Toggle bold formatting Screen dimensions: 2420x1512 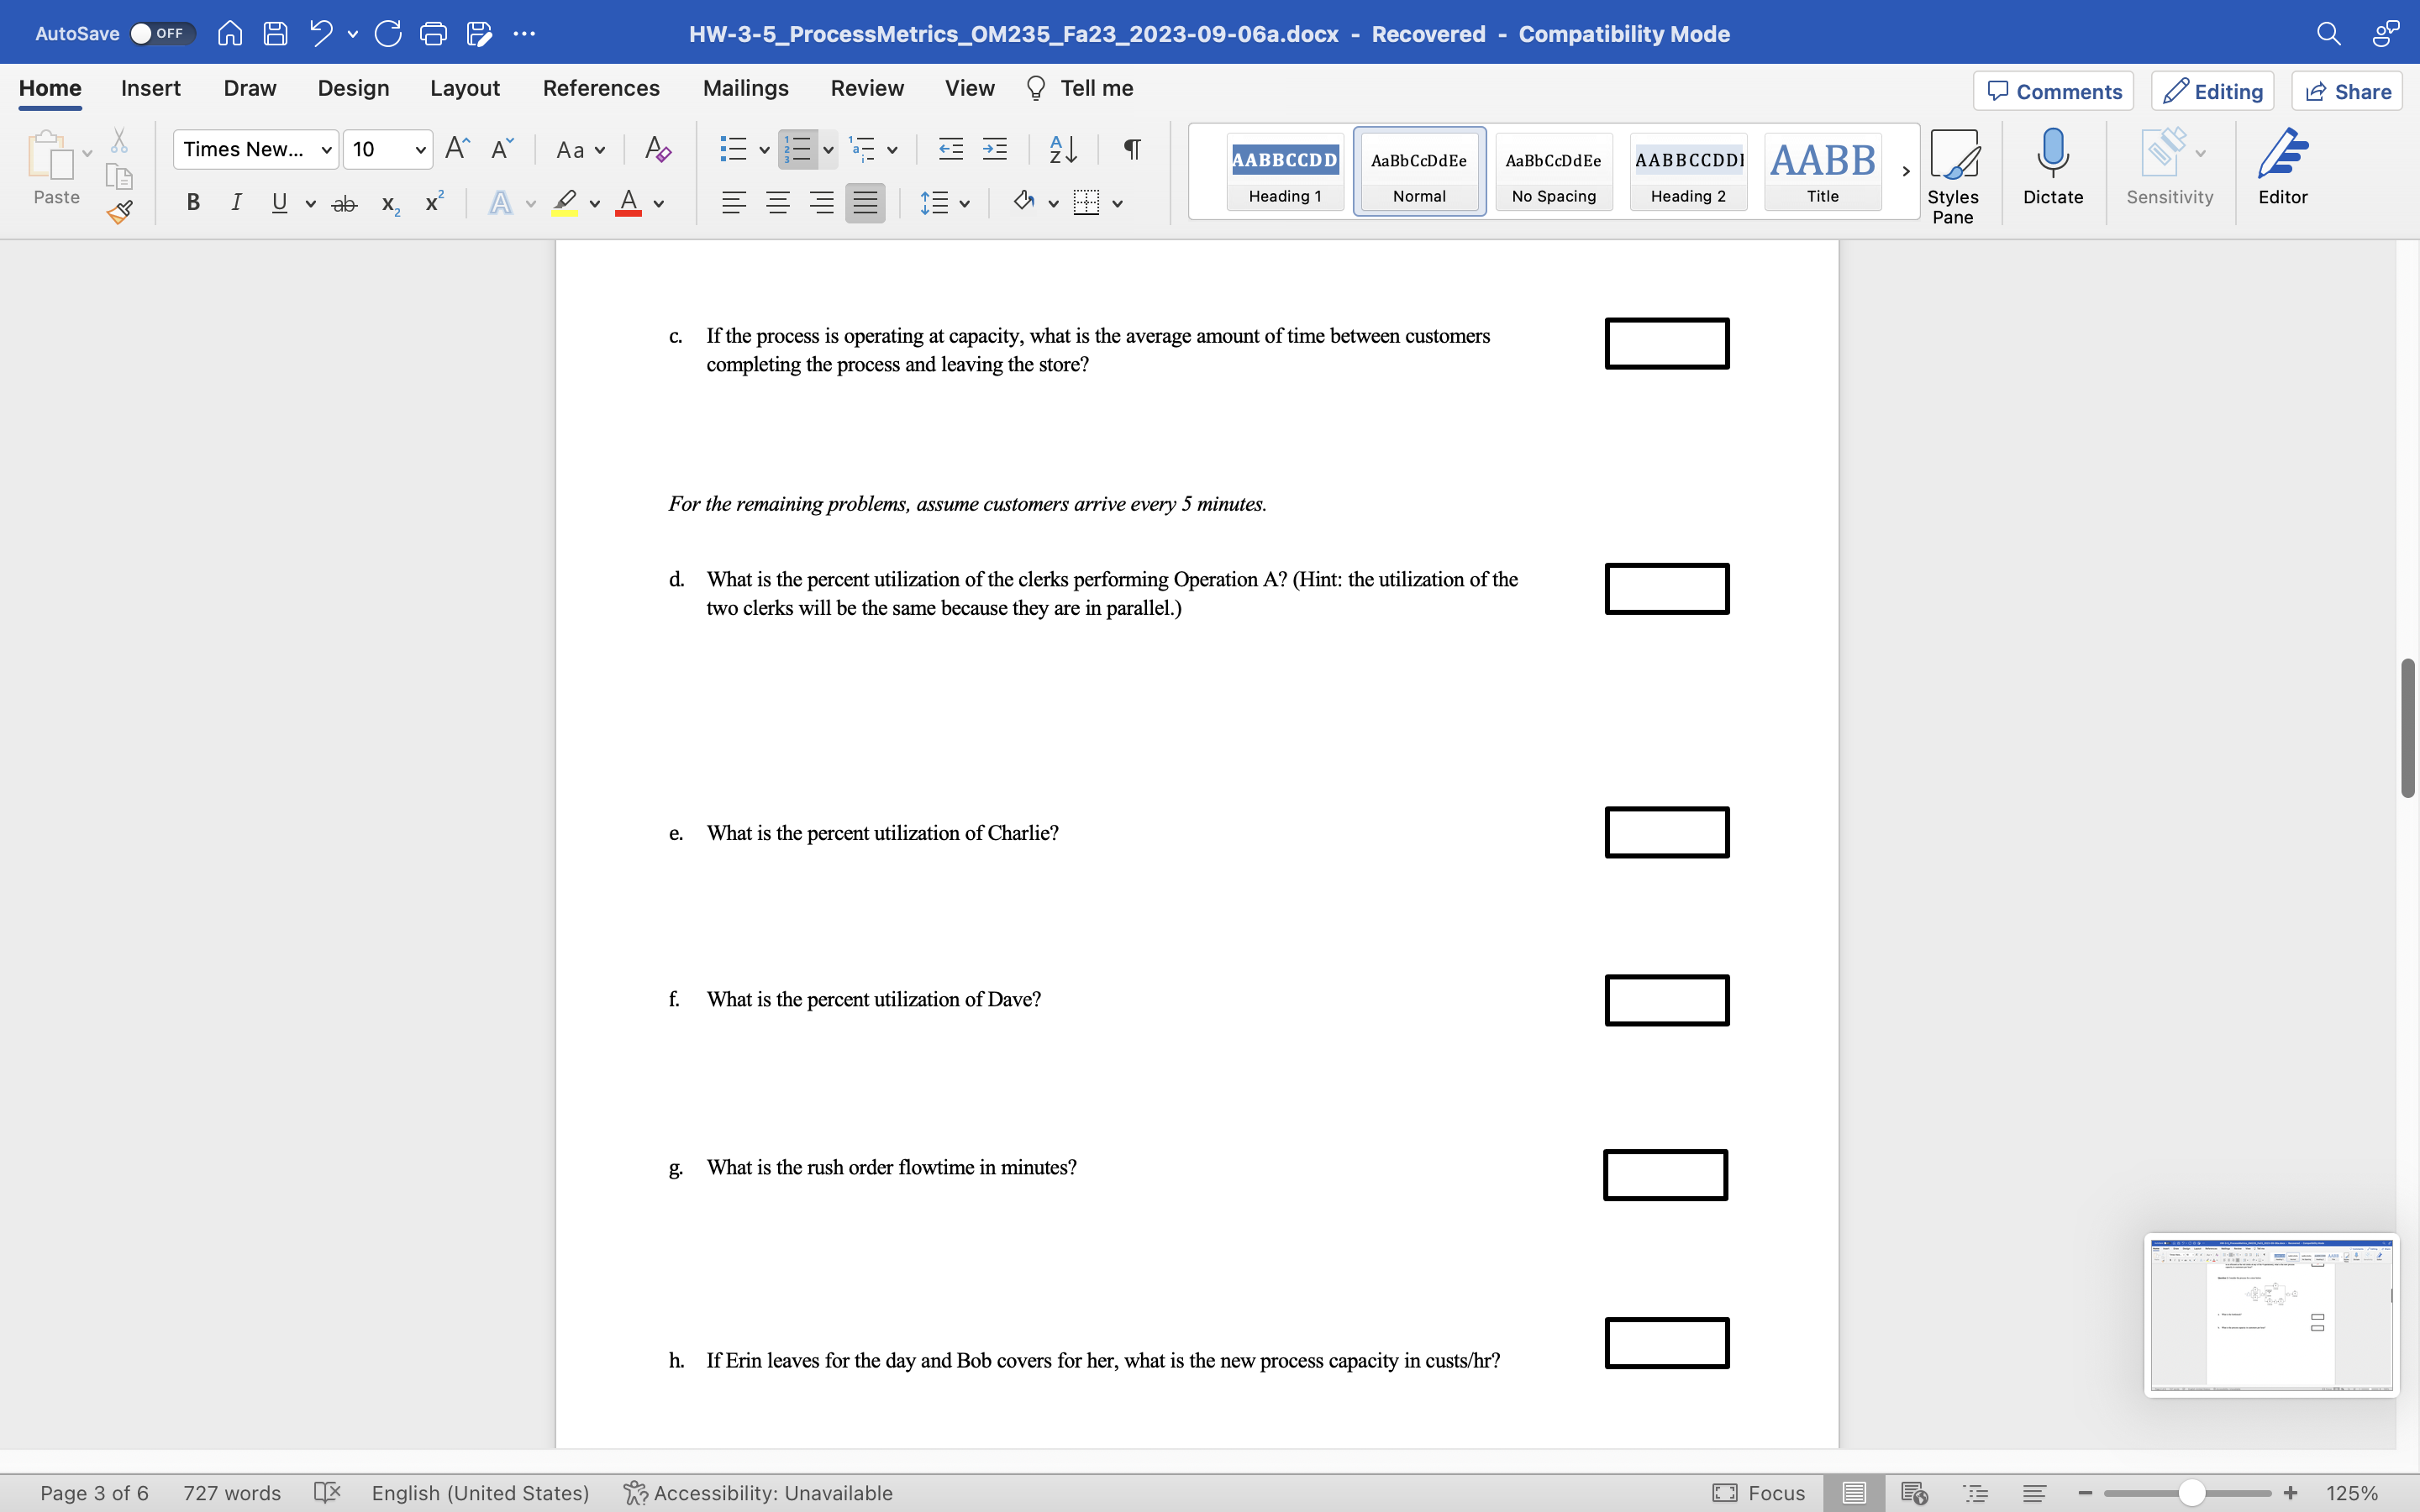tap(192, 202)
